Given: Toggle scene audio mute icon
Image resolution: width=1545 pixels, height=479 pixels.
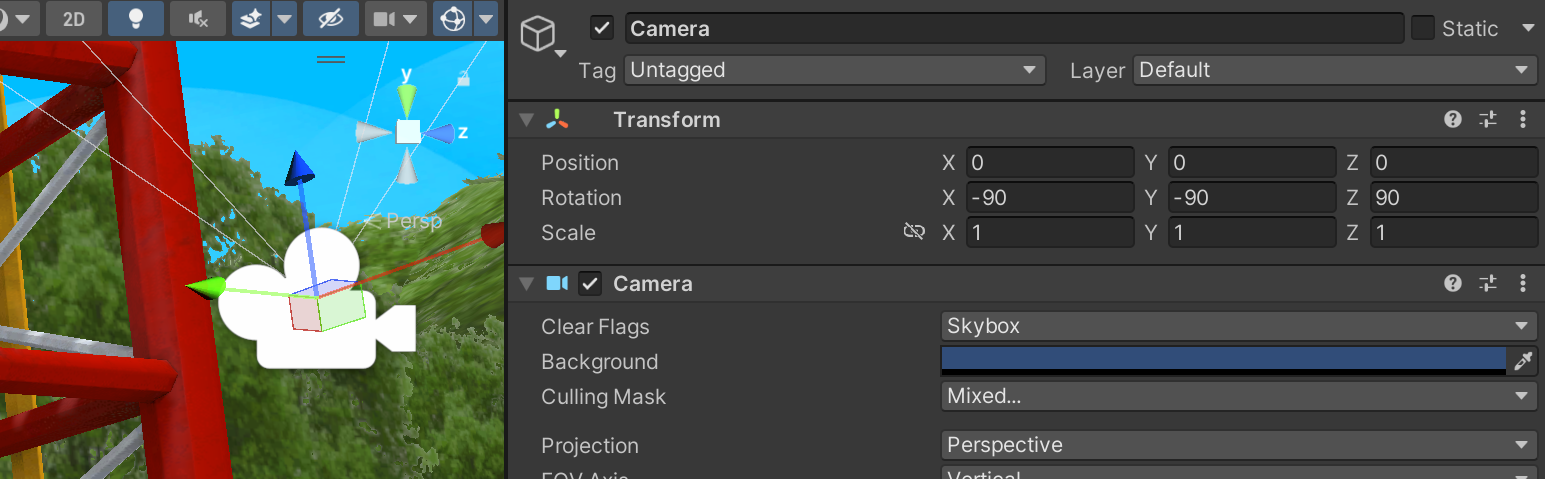Looking at the screenshot, I should coord(198,18).
